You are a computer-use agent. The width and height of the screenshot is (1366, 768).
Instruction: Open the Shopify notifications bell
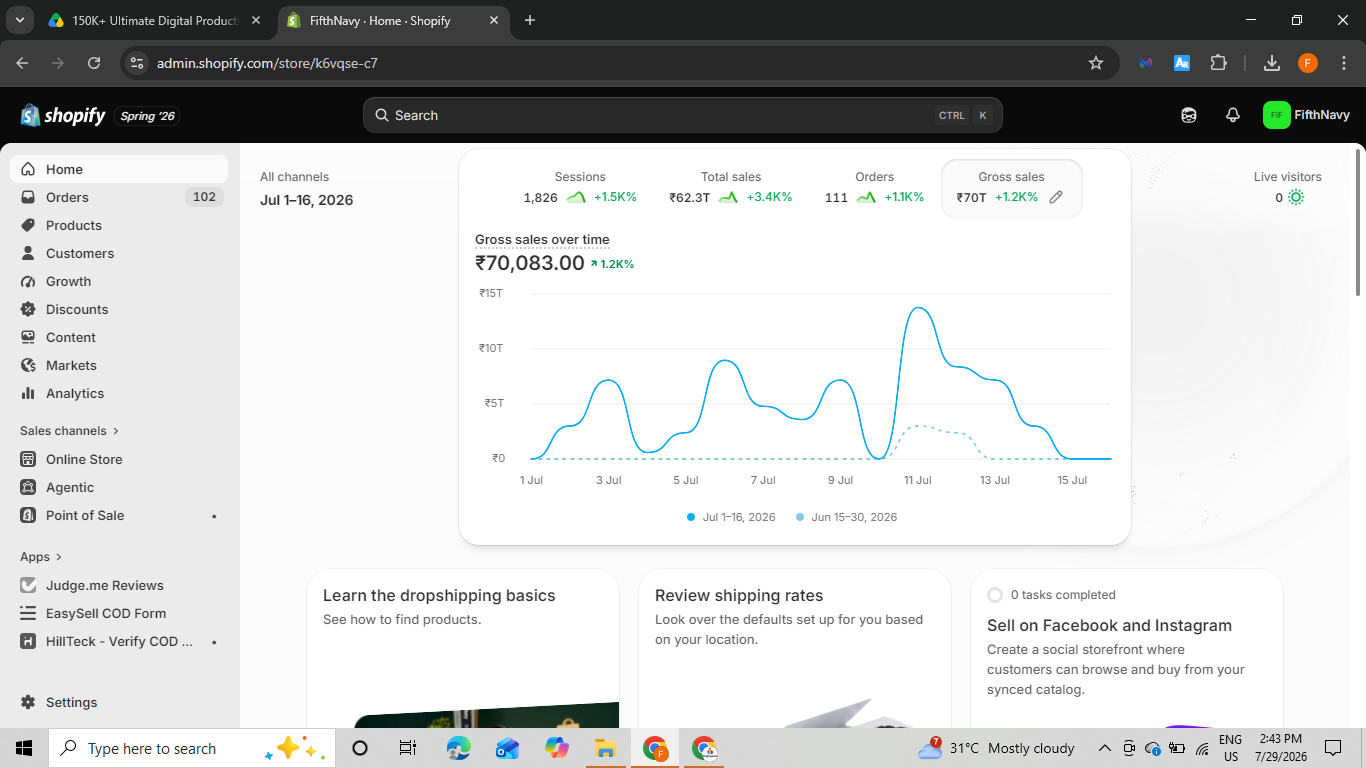[1233, 115]
